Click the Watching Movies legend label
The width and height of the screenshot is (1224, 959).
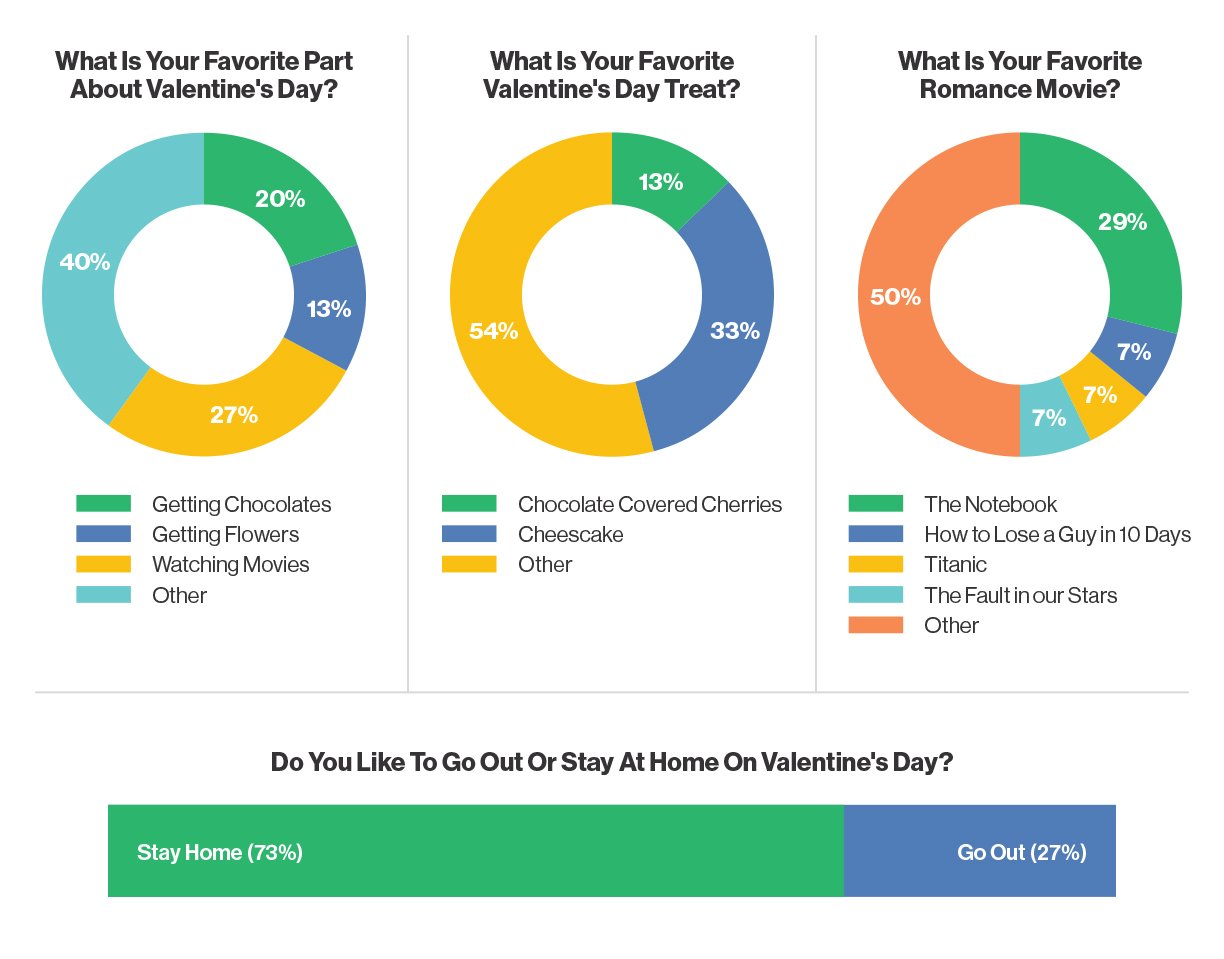(230, 564)
